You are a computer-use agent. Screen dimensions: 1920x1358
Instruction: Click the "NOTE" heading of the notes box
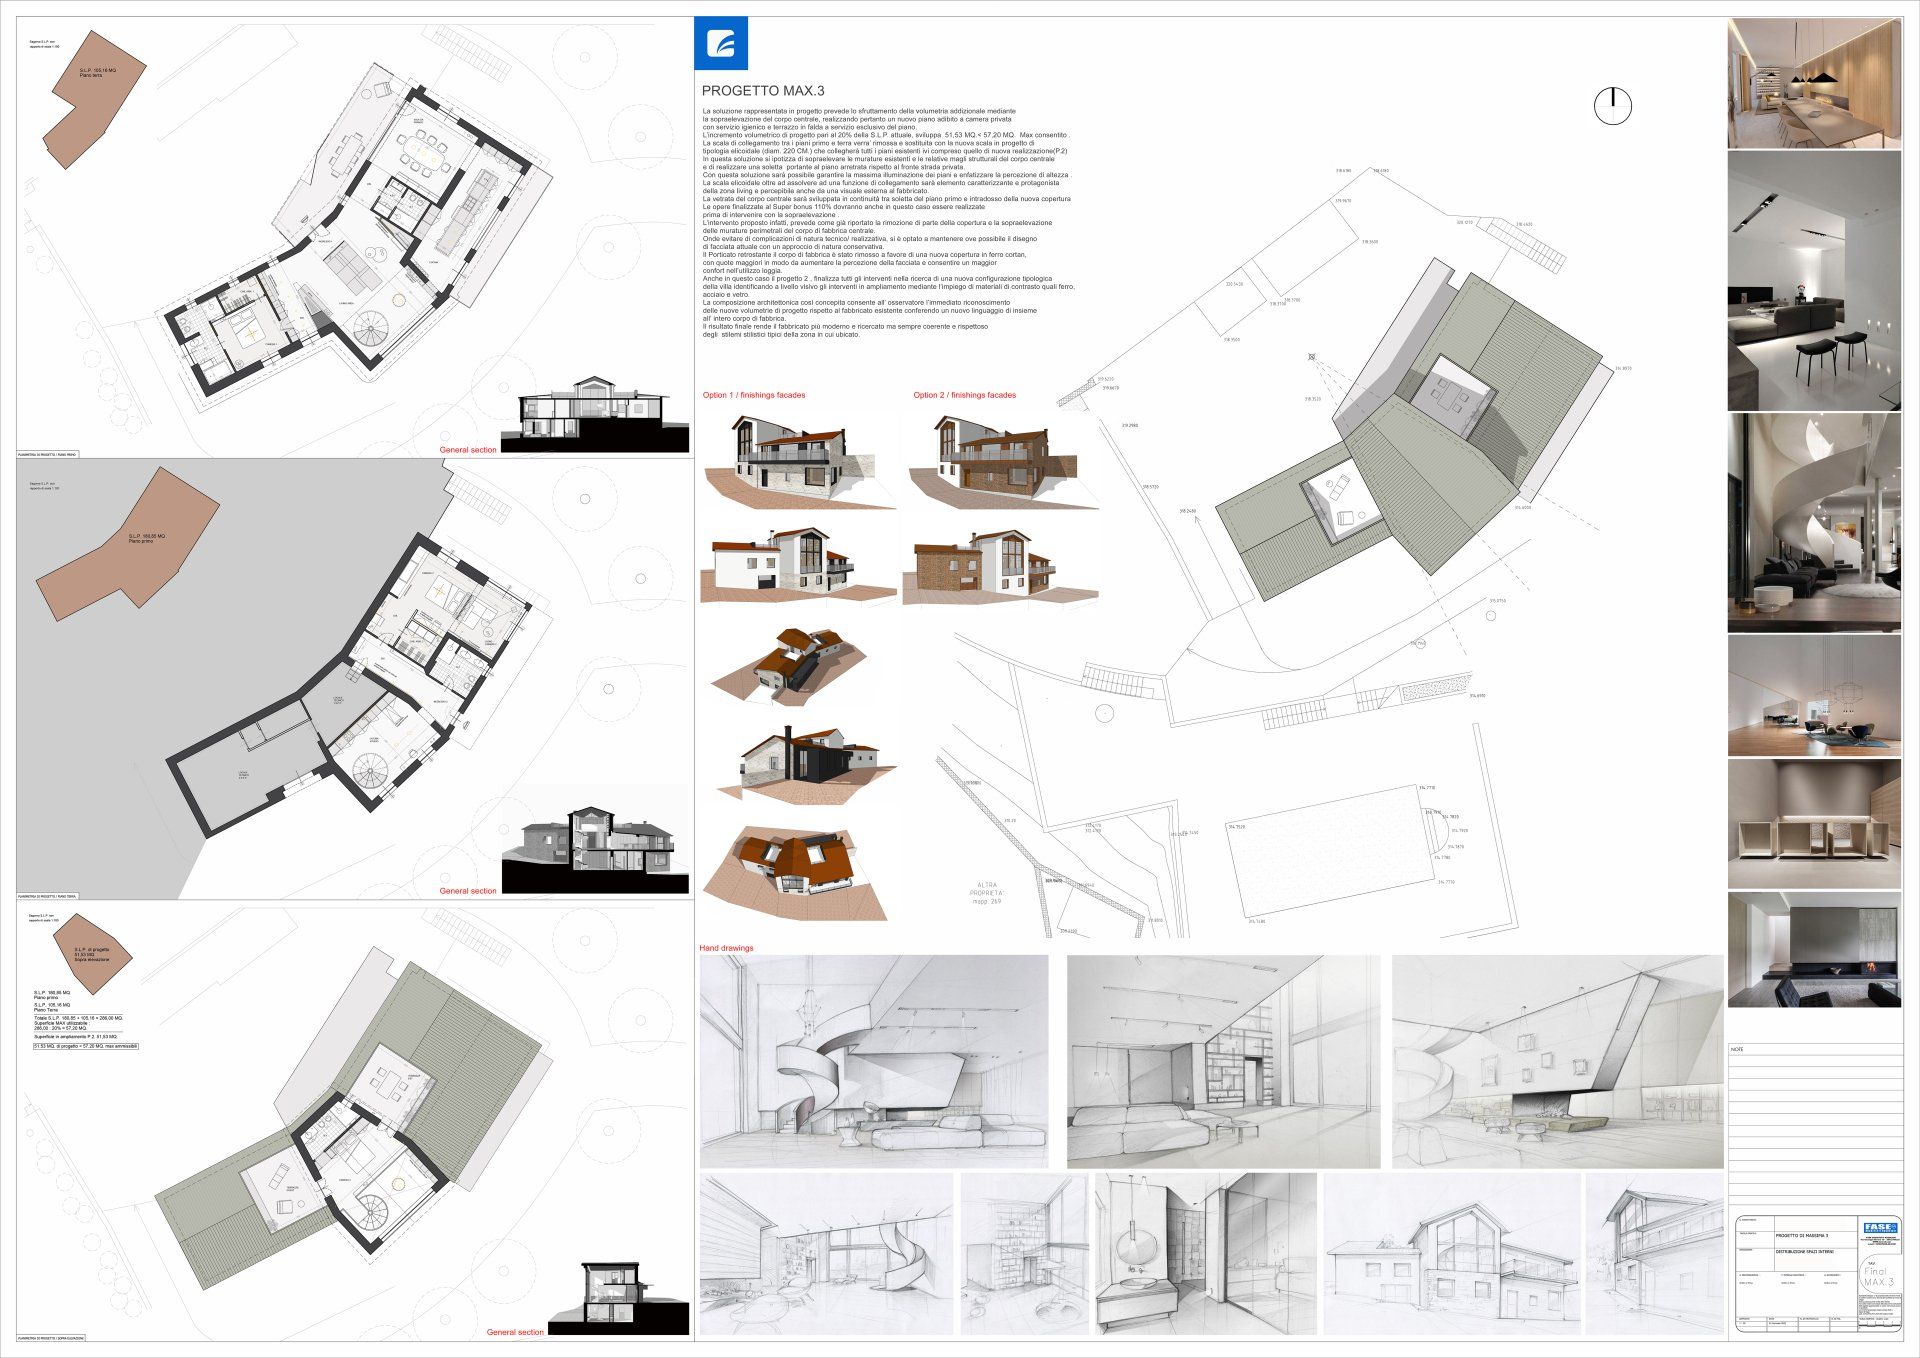[1737, 1049]
